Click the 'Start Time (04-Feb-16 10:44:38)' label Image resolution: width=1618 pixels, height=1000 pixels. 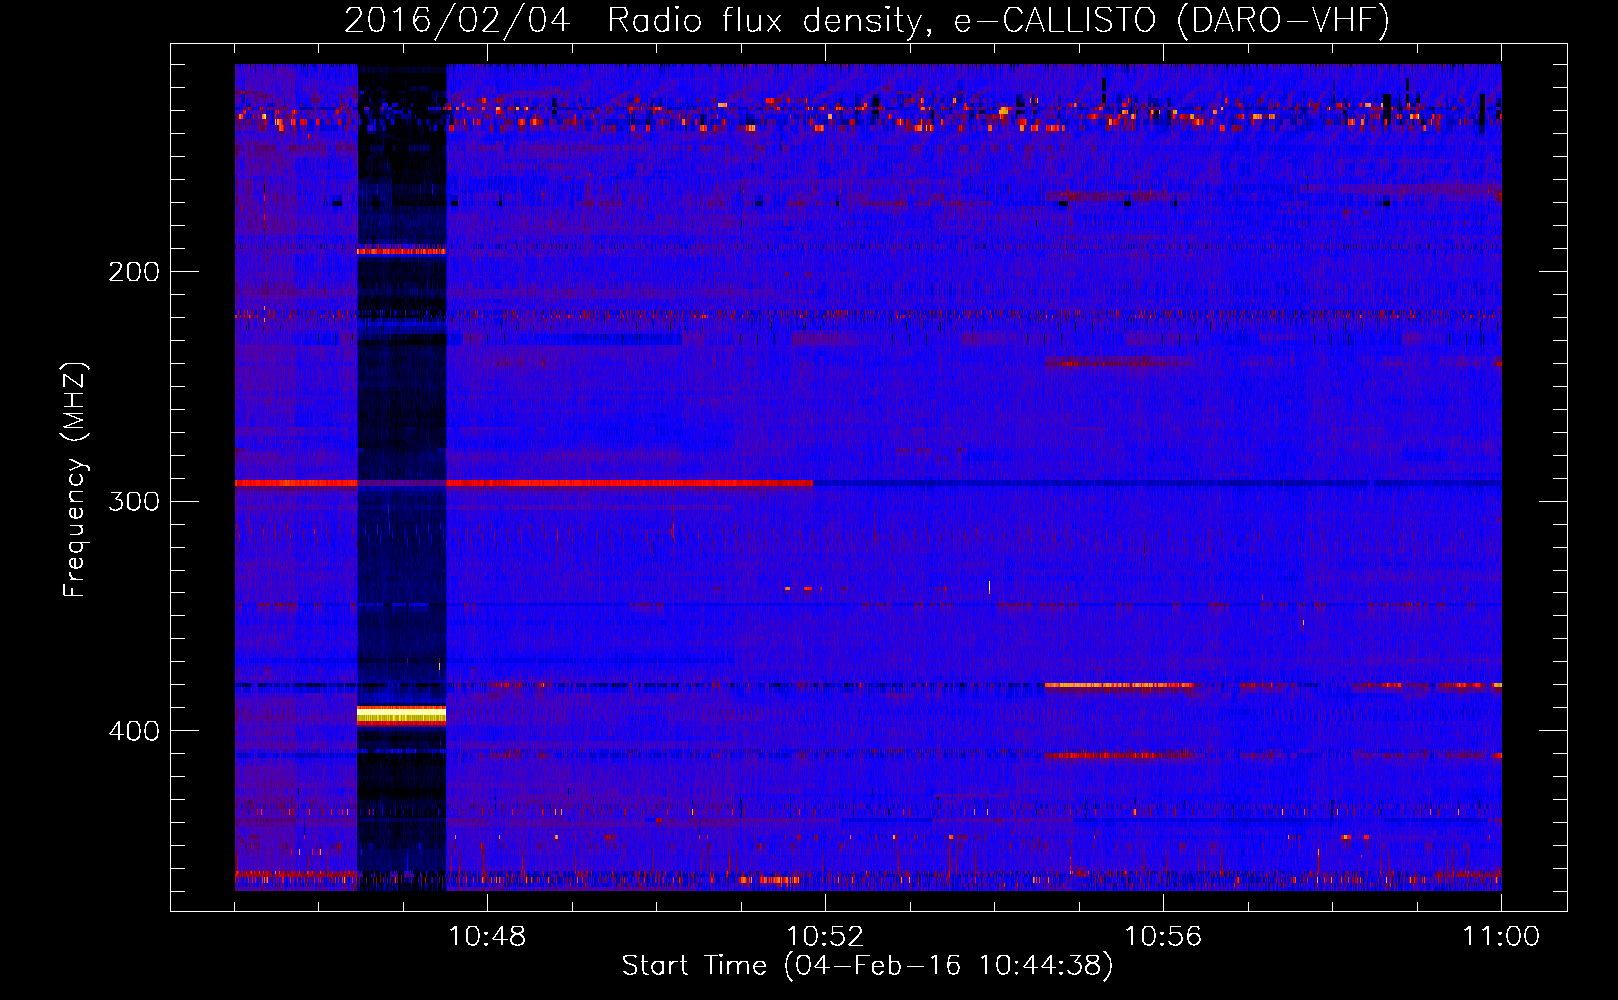[867, 966]
